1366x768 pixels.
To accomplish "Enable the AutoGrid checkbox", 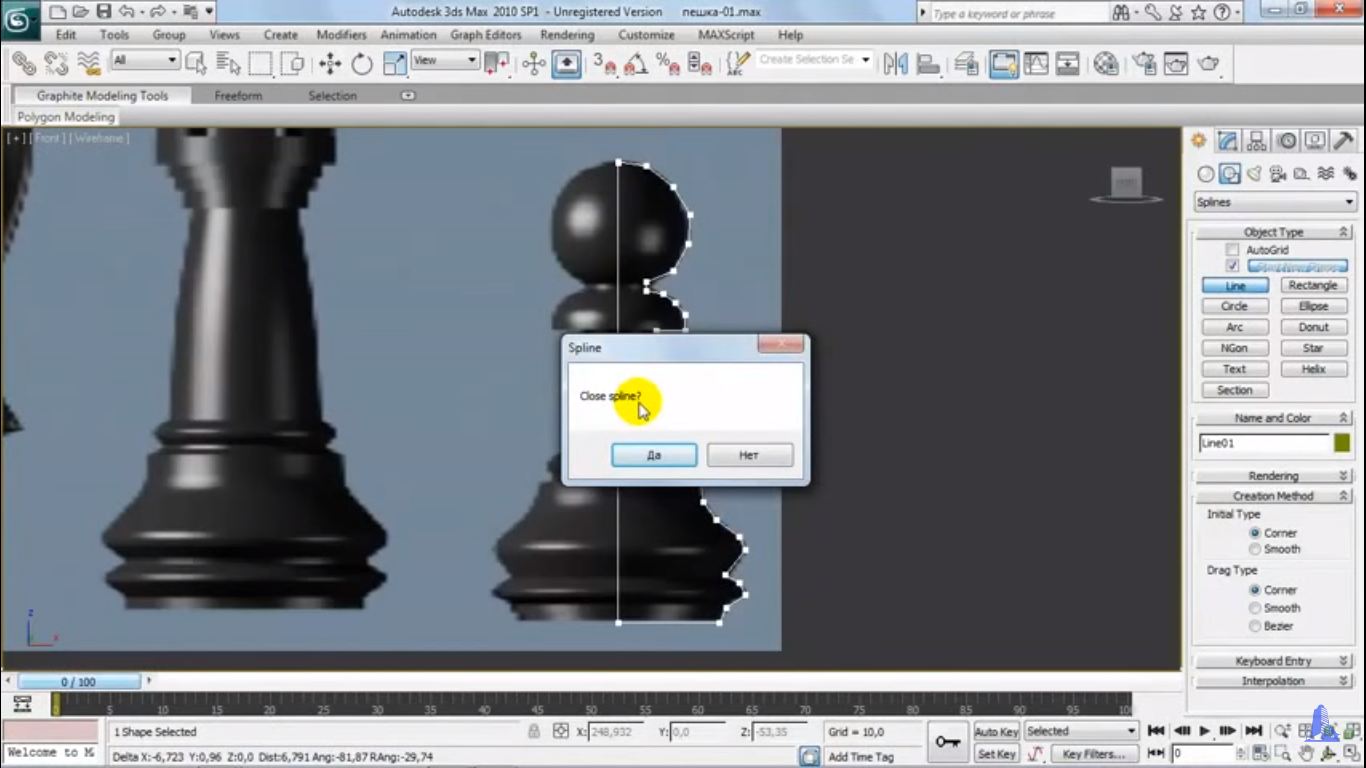I will (1232, 250).
